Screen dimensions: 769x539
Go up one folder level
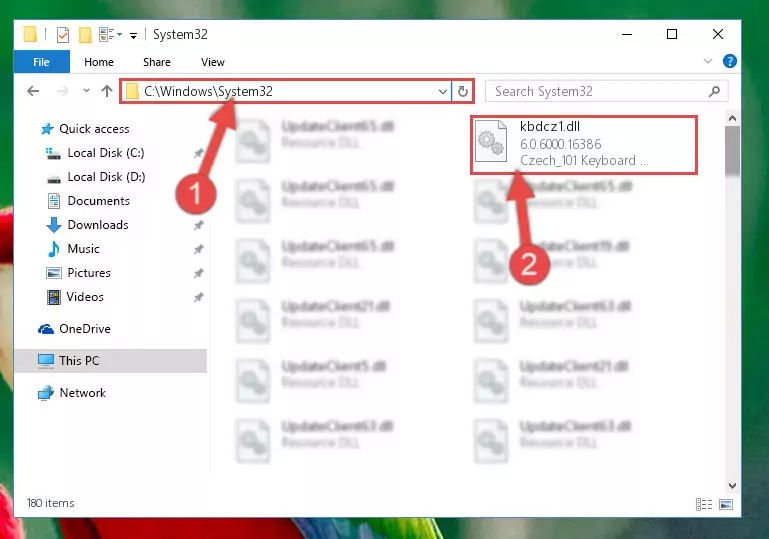click(107, 91)
